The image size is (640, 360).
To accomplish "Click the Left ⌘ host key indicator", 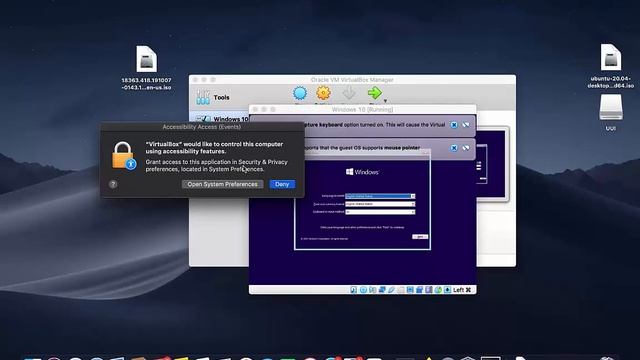I will 462,290.
